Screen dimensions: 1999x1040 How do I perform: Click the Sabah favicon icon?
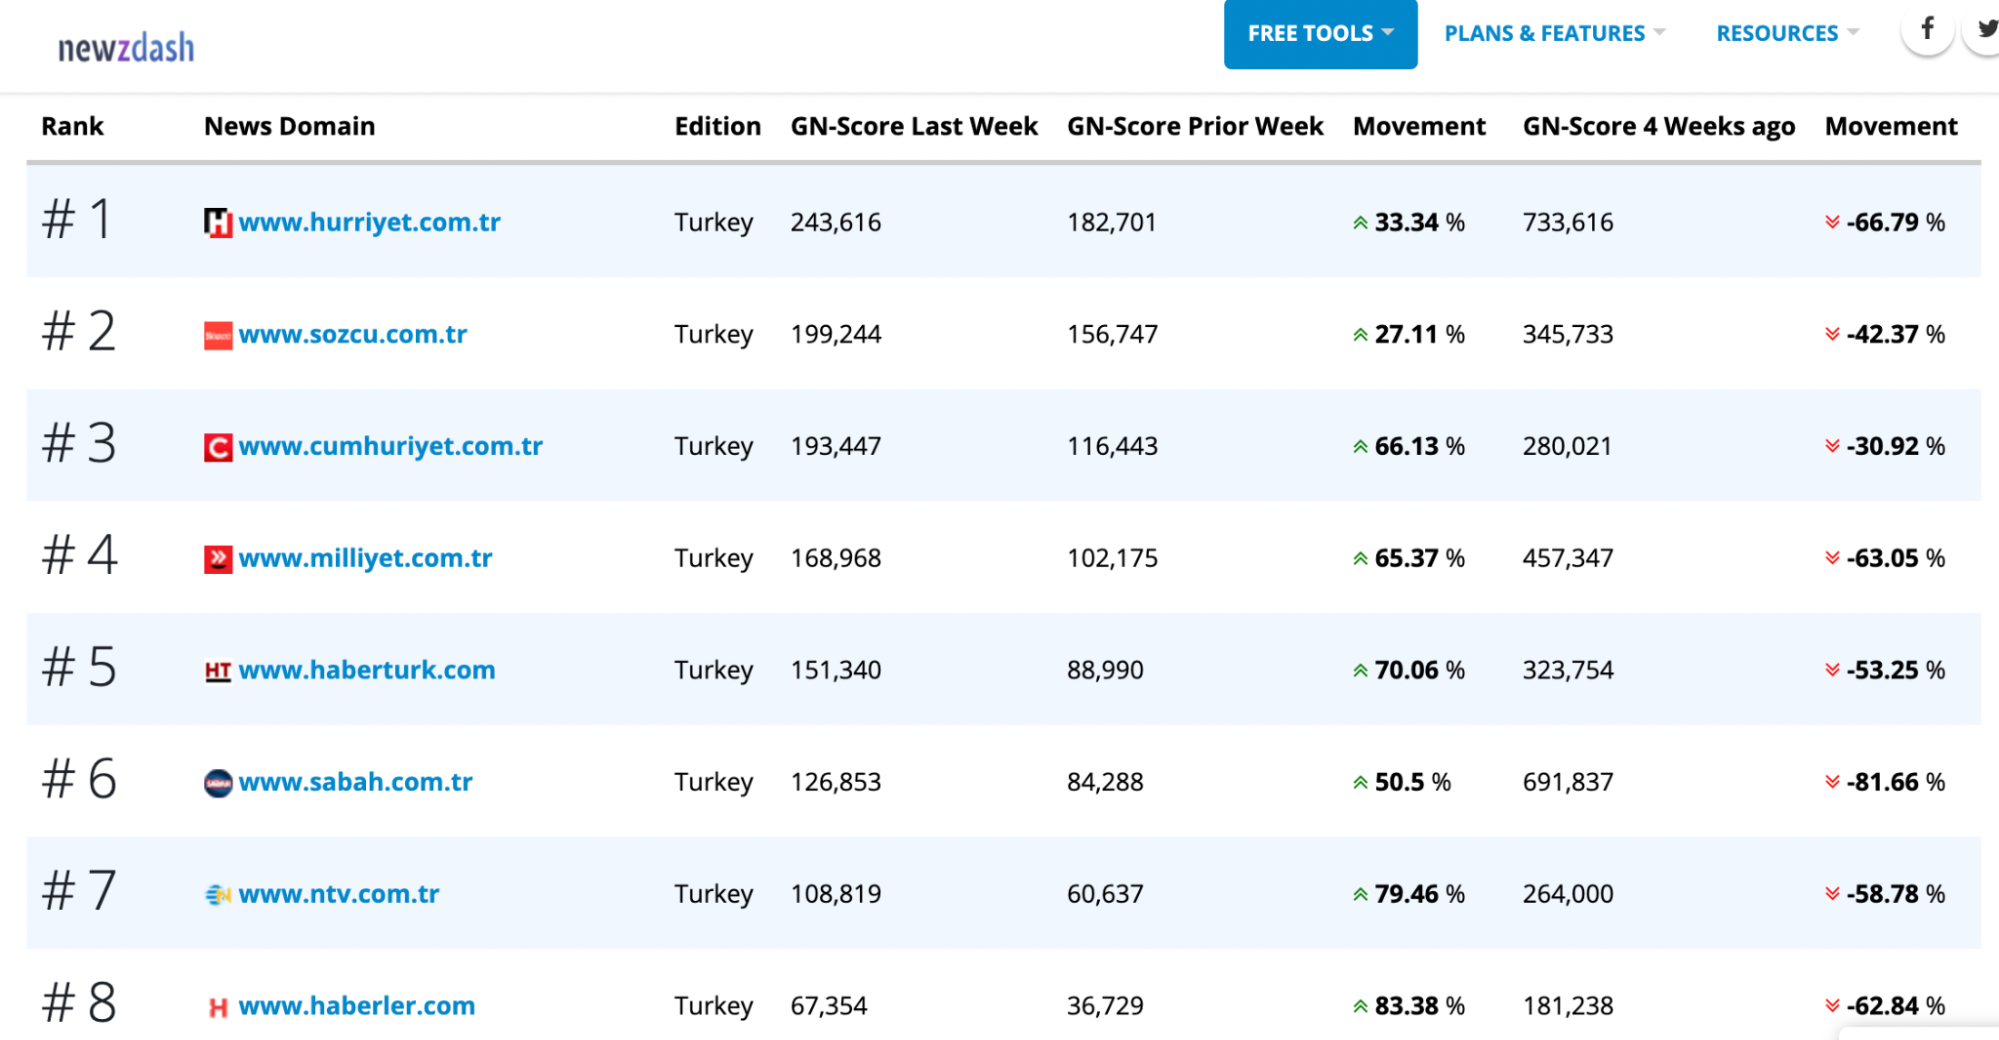pos(218,783)
